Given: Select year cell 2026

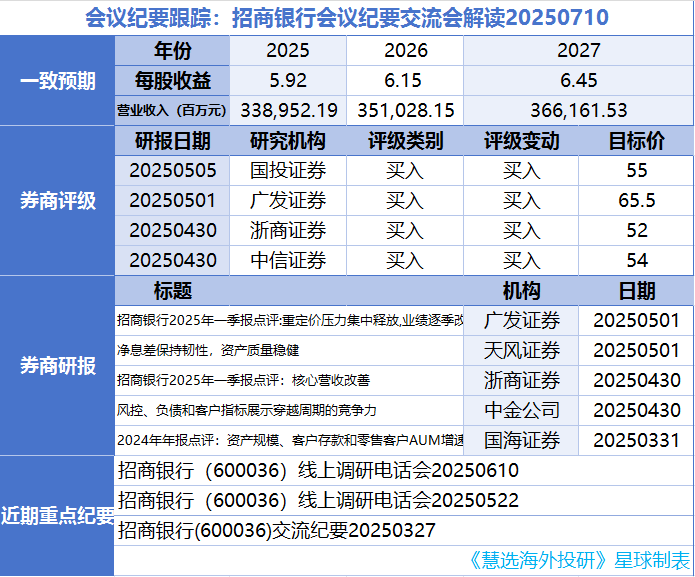Looking at the screenshot, I should click(405, 51).
